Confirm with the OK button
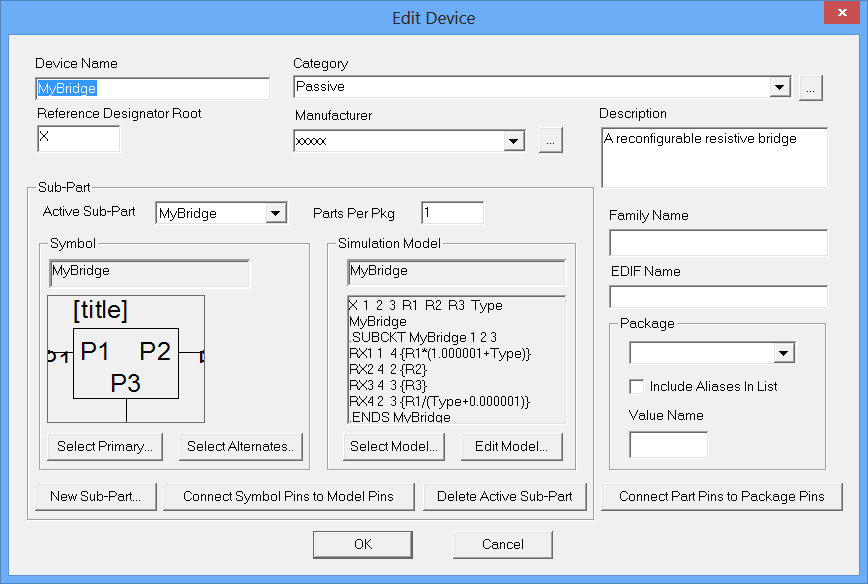Viewport: 868px width, 584px height. [362, 544]
